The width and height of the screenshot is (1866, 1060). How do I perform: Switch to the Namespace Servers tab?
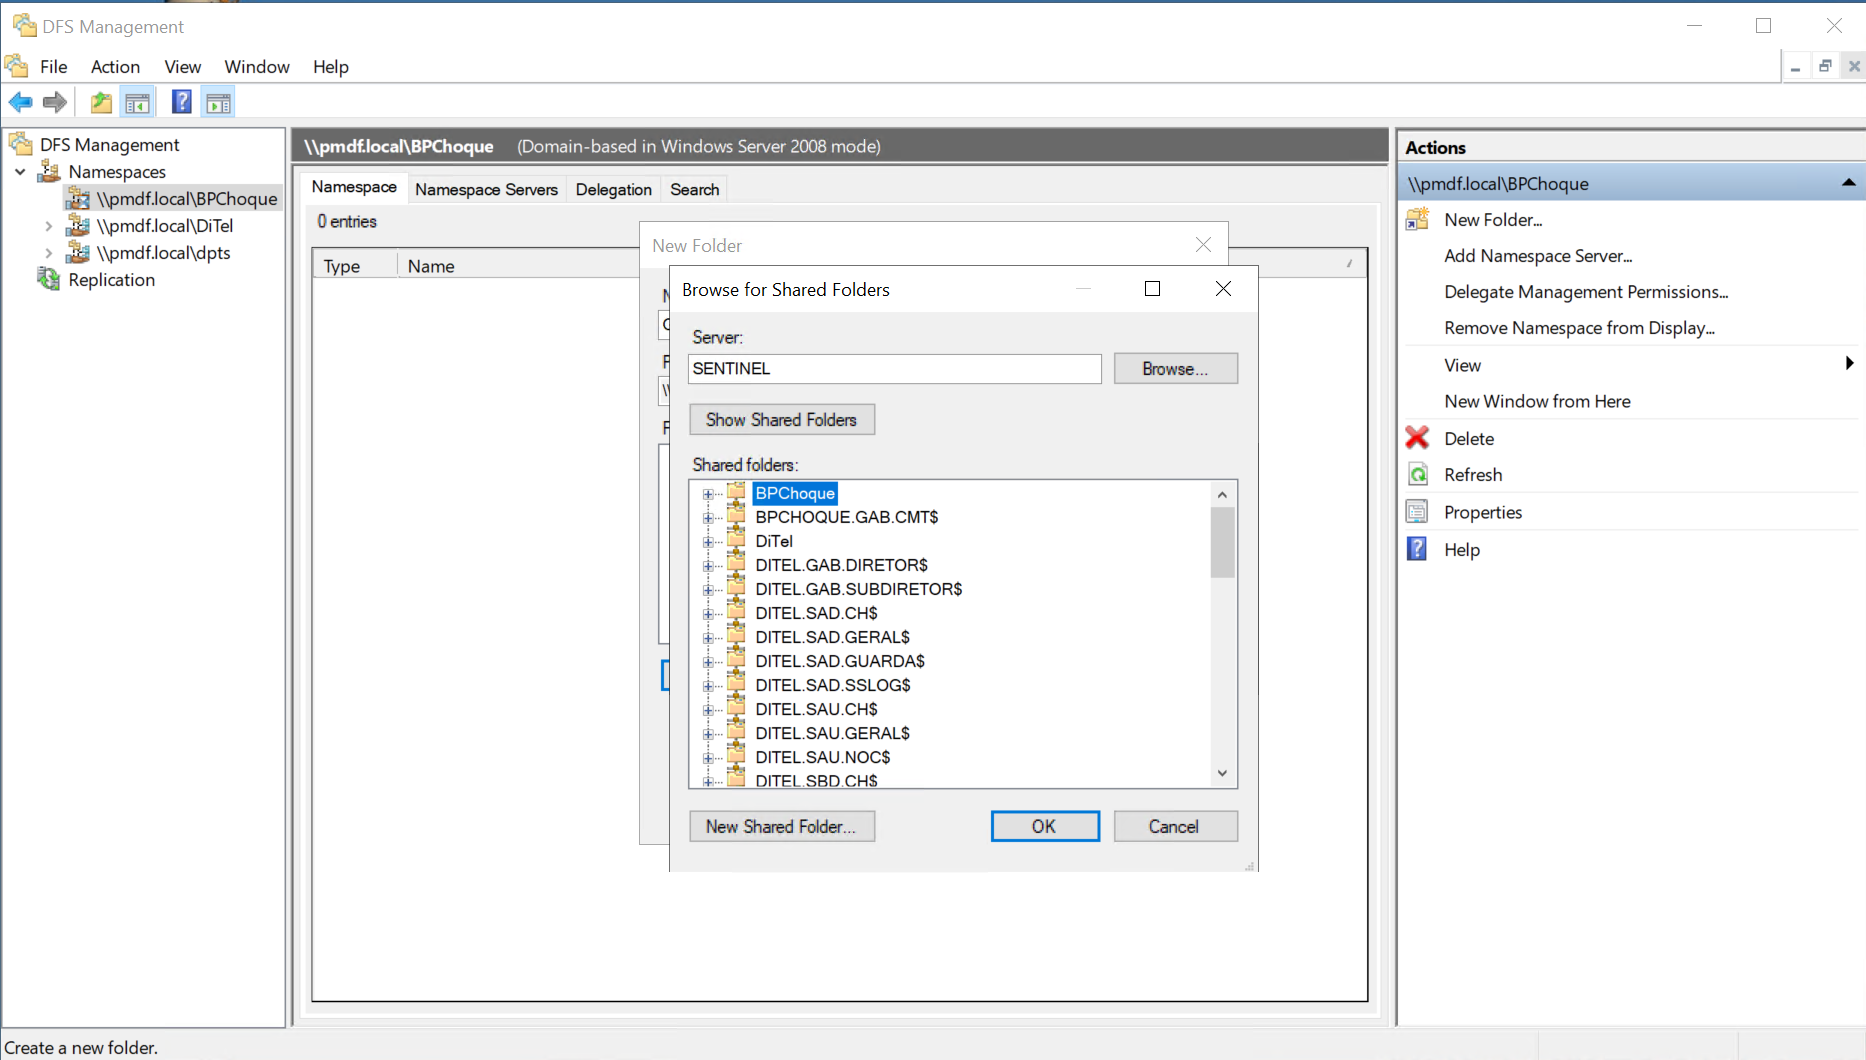pos(486,189)
